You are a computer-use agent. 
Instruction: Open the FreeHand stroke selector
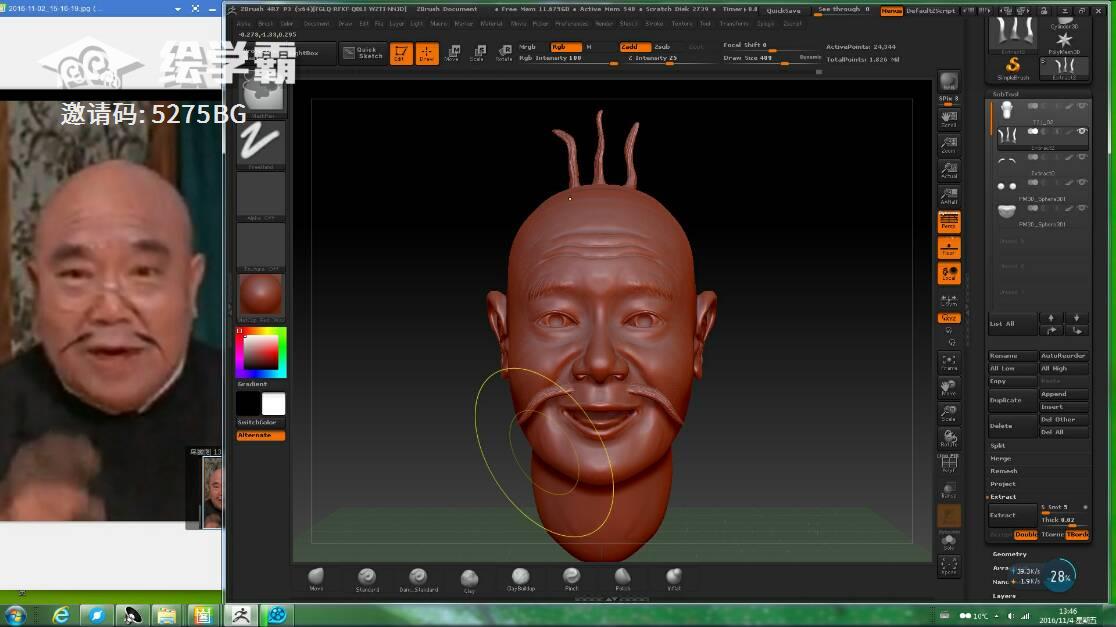261,142
